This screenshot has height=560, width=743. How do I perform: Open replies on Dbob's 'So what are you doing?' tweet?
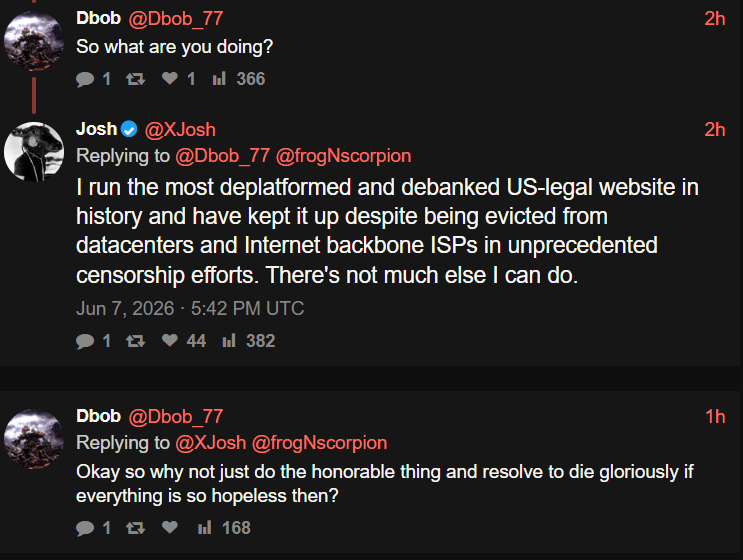click(93, 79)
